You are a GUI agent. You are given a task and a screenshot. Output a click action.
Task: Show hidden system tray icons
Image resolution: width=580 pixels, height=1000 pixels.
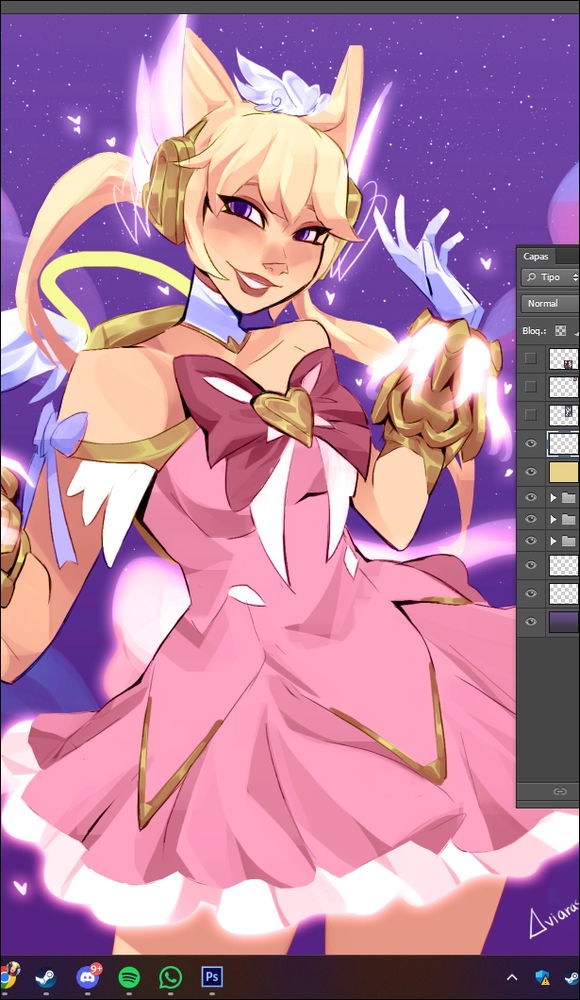pos(512,977)
